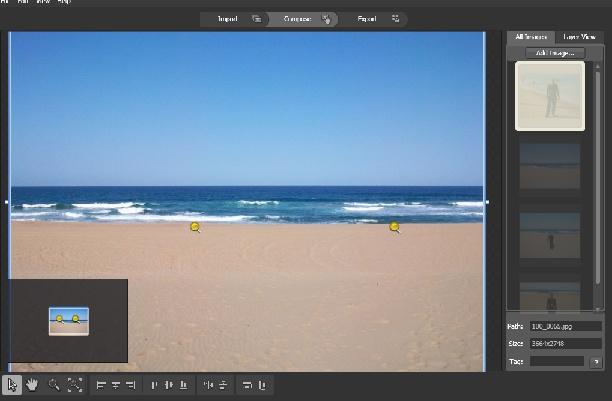Select the third thumbnail with distant person
The width and height of the screenshot is (612, 401).
click(x=550, y=235)
